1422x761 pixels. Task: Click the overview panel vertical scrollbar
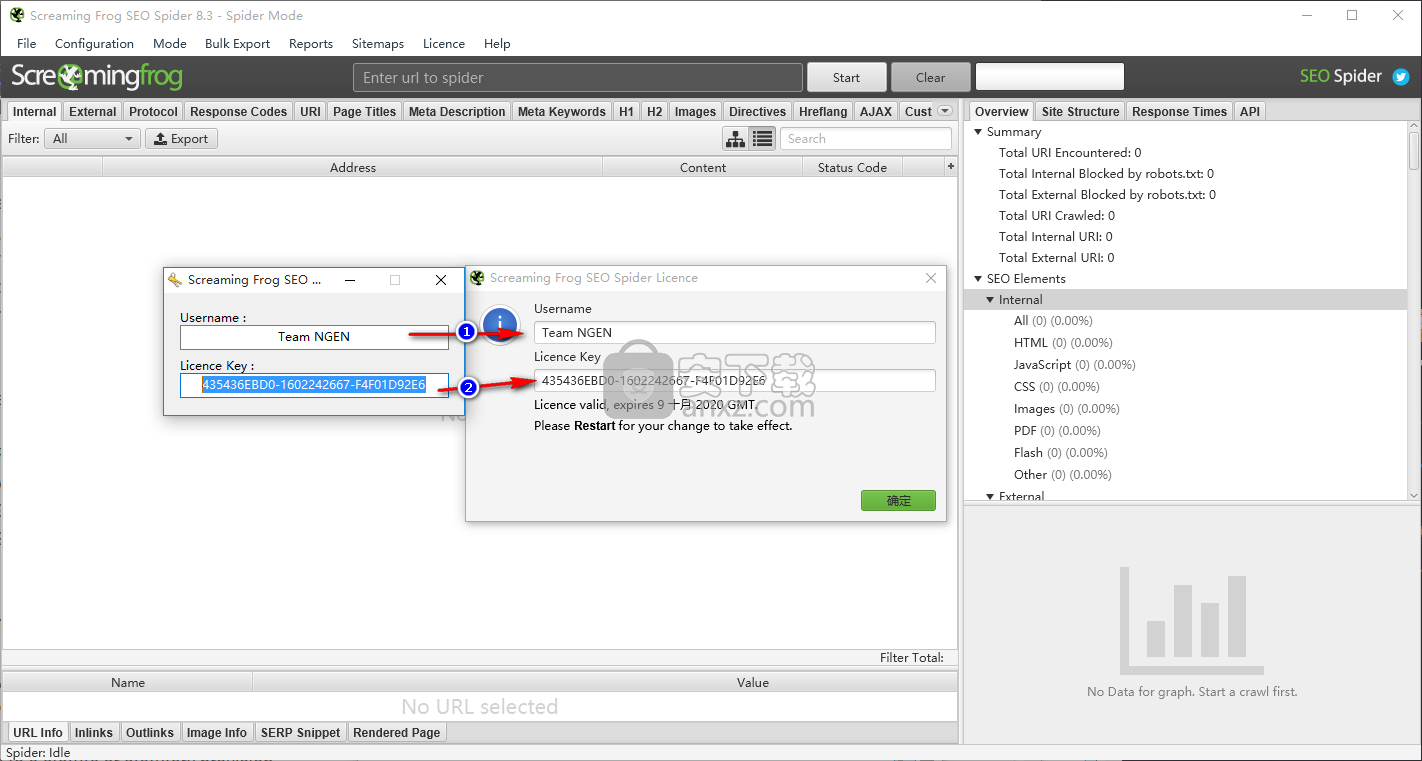[1414, 311]
